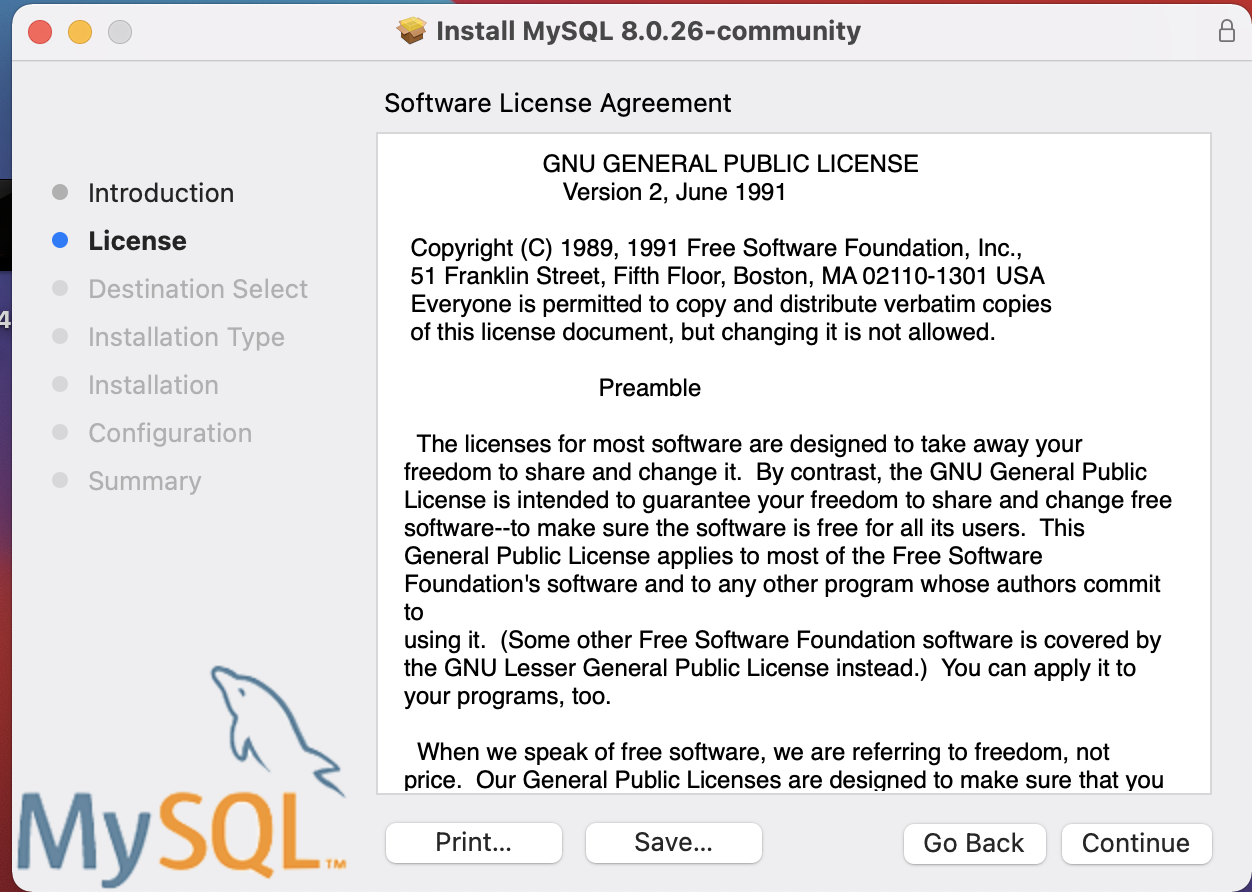Click the '51 Franklin Street' address line

pos(728,276)
